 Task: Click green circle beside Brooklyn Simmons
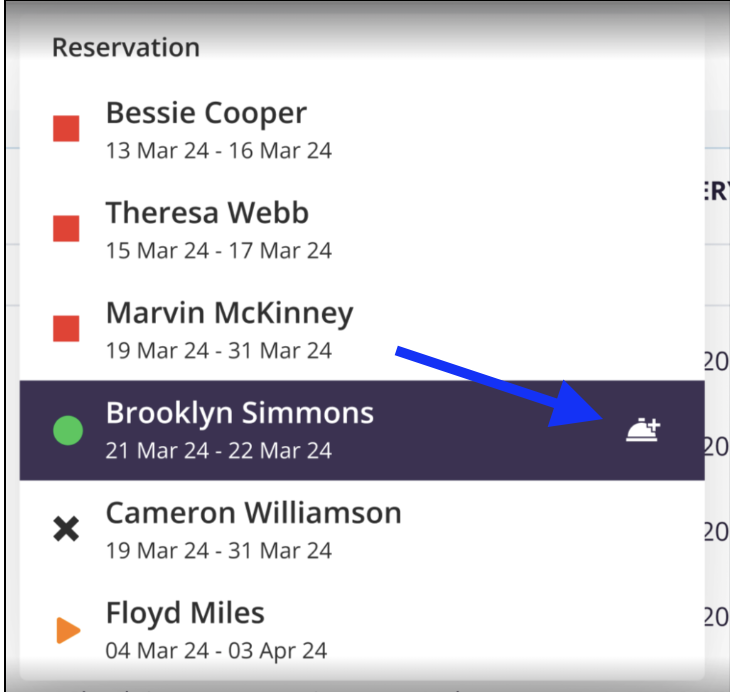[67, 430]
